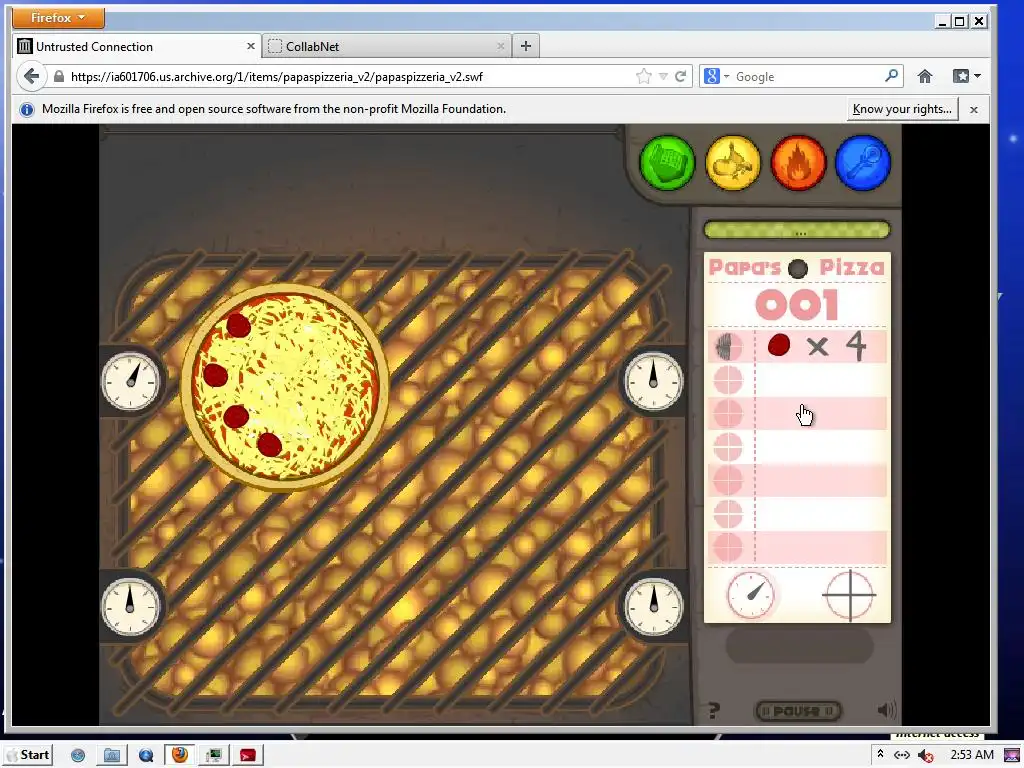Click the order ticket line slider bar

pyautogui.click(x=797, y=230)
